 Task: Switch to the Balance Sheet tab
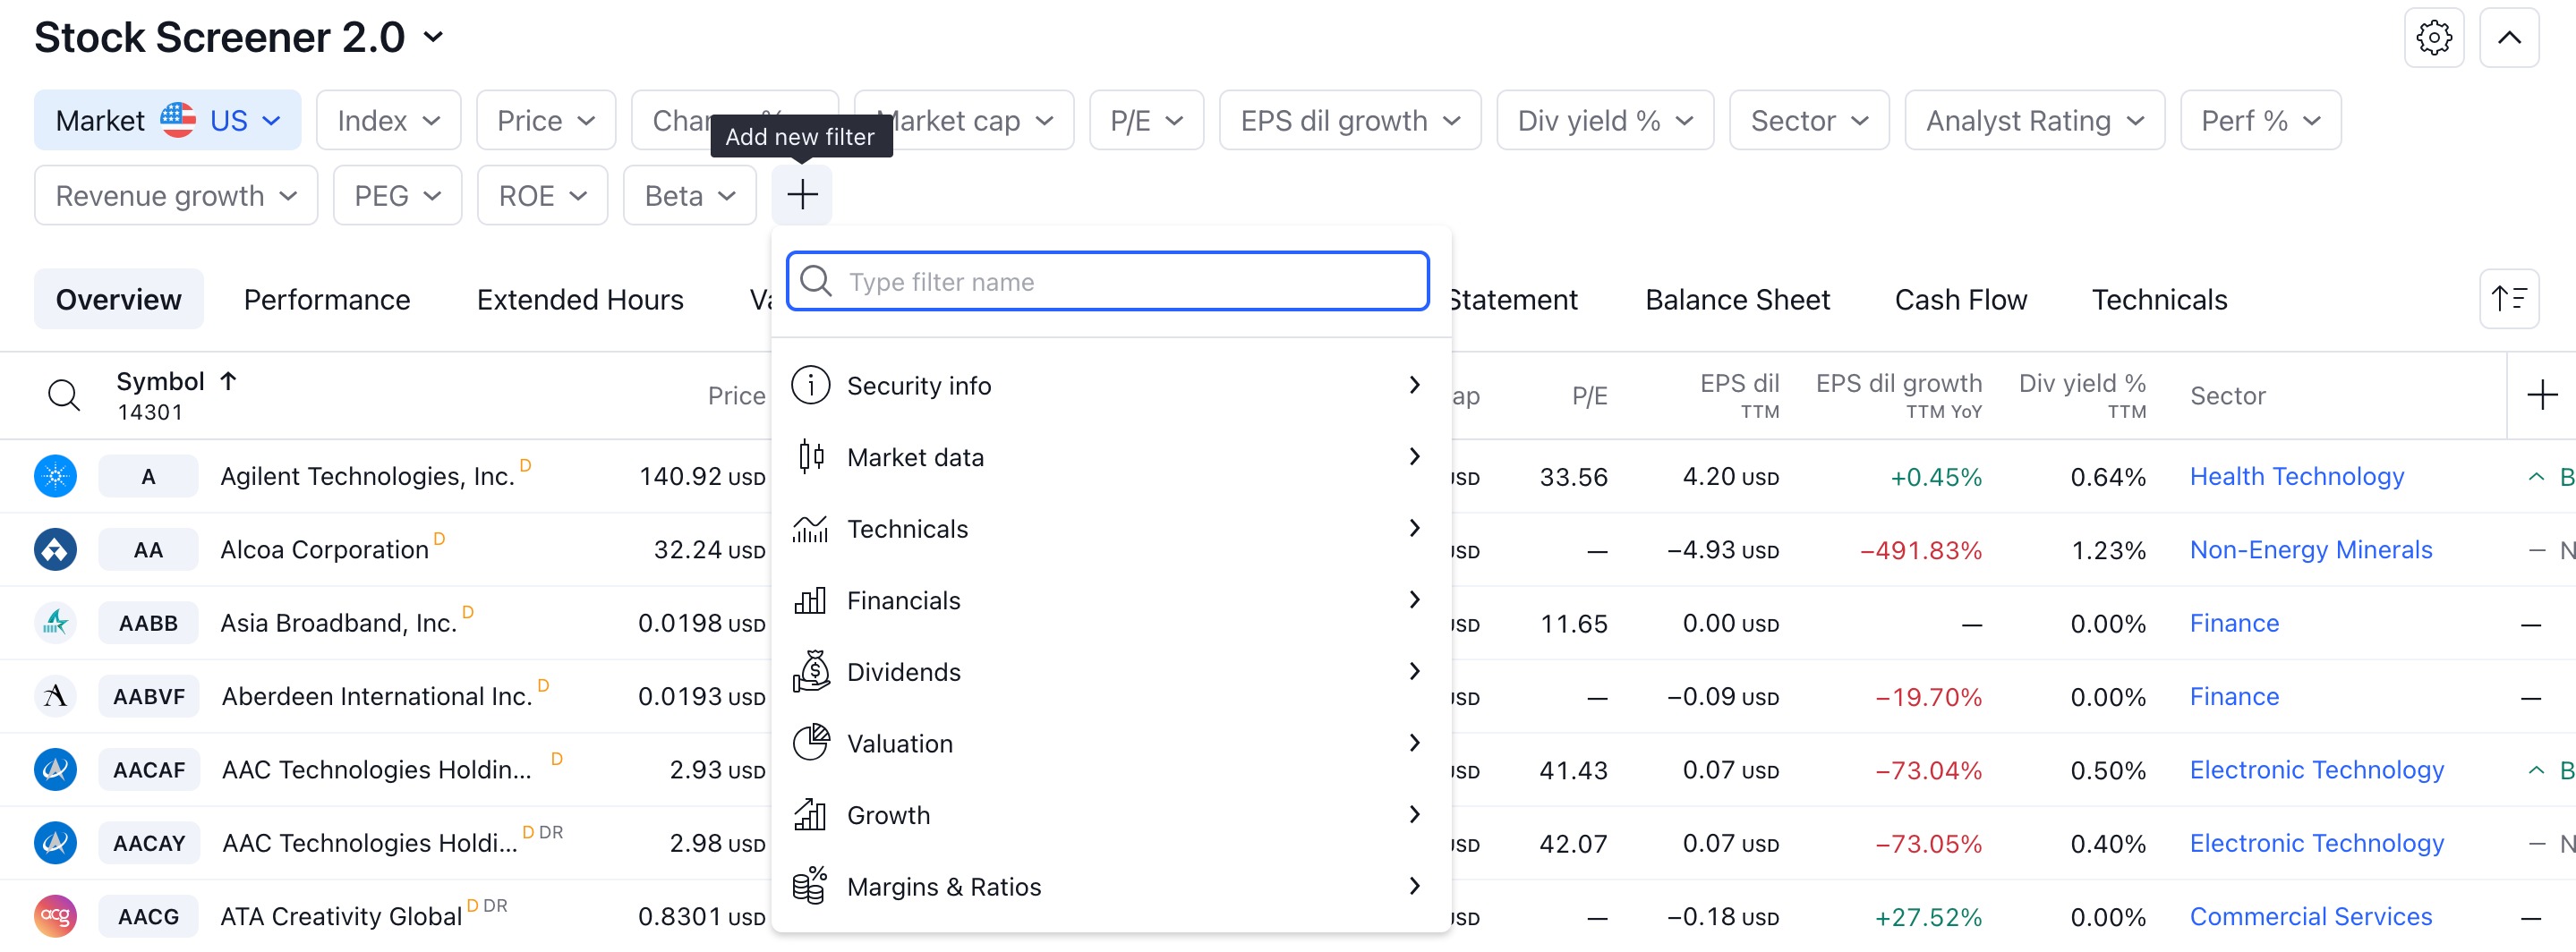(1737, 299)
